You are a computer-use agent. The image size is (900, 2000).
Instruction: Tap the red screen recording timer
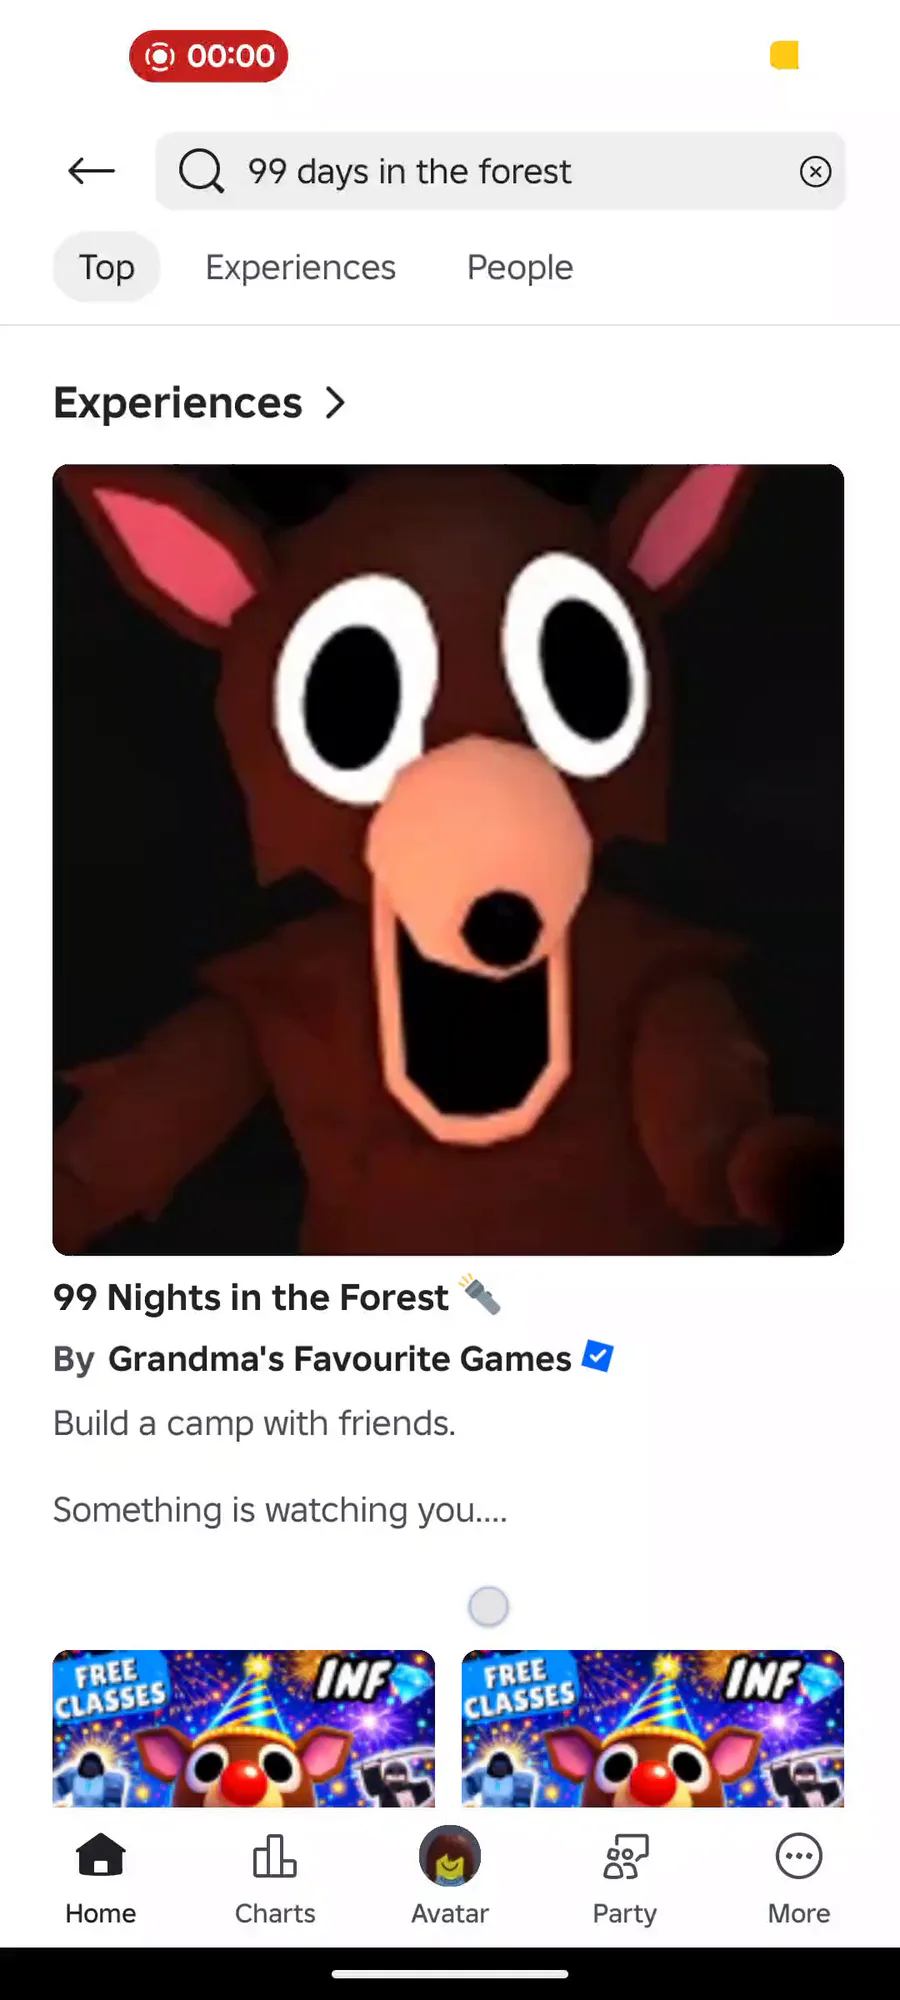209,56
